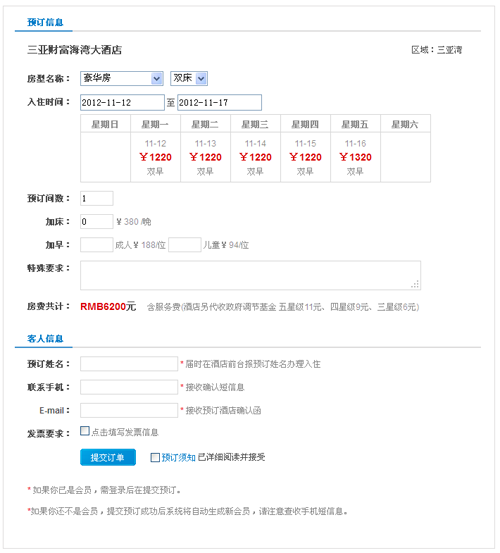Viewport: 500px width, 553px height.
Task: Select the 客人信息 section tab
Action: (45, 339)
